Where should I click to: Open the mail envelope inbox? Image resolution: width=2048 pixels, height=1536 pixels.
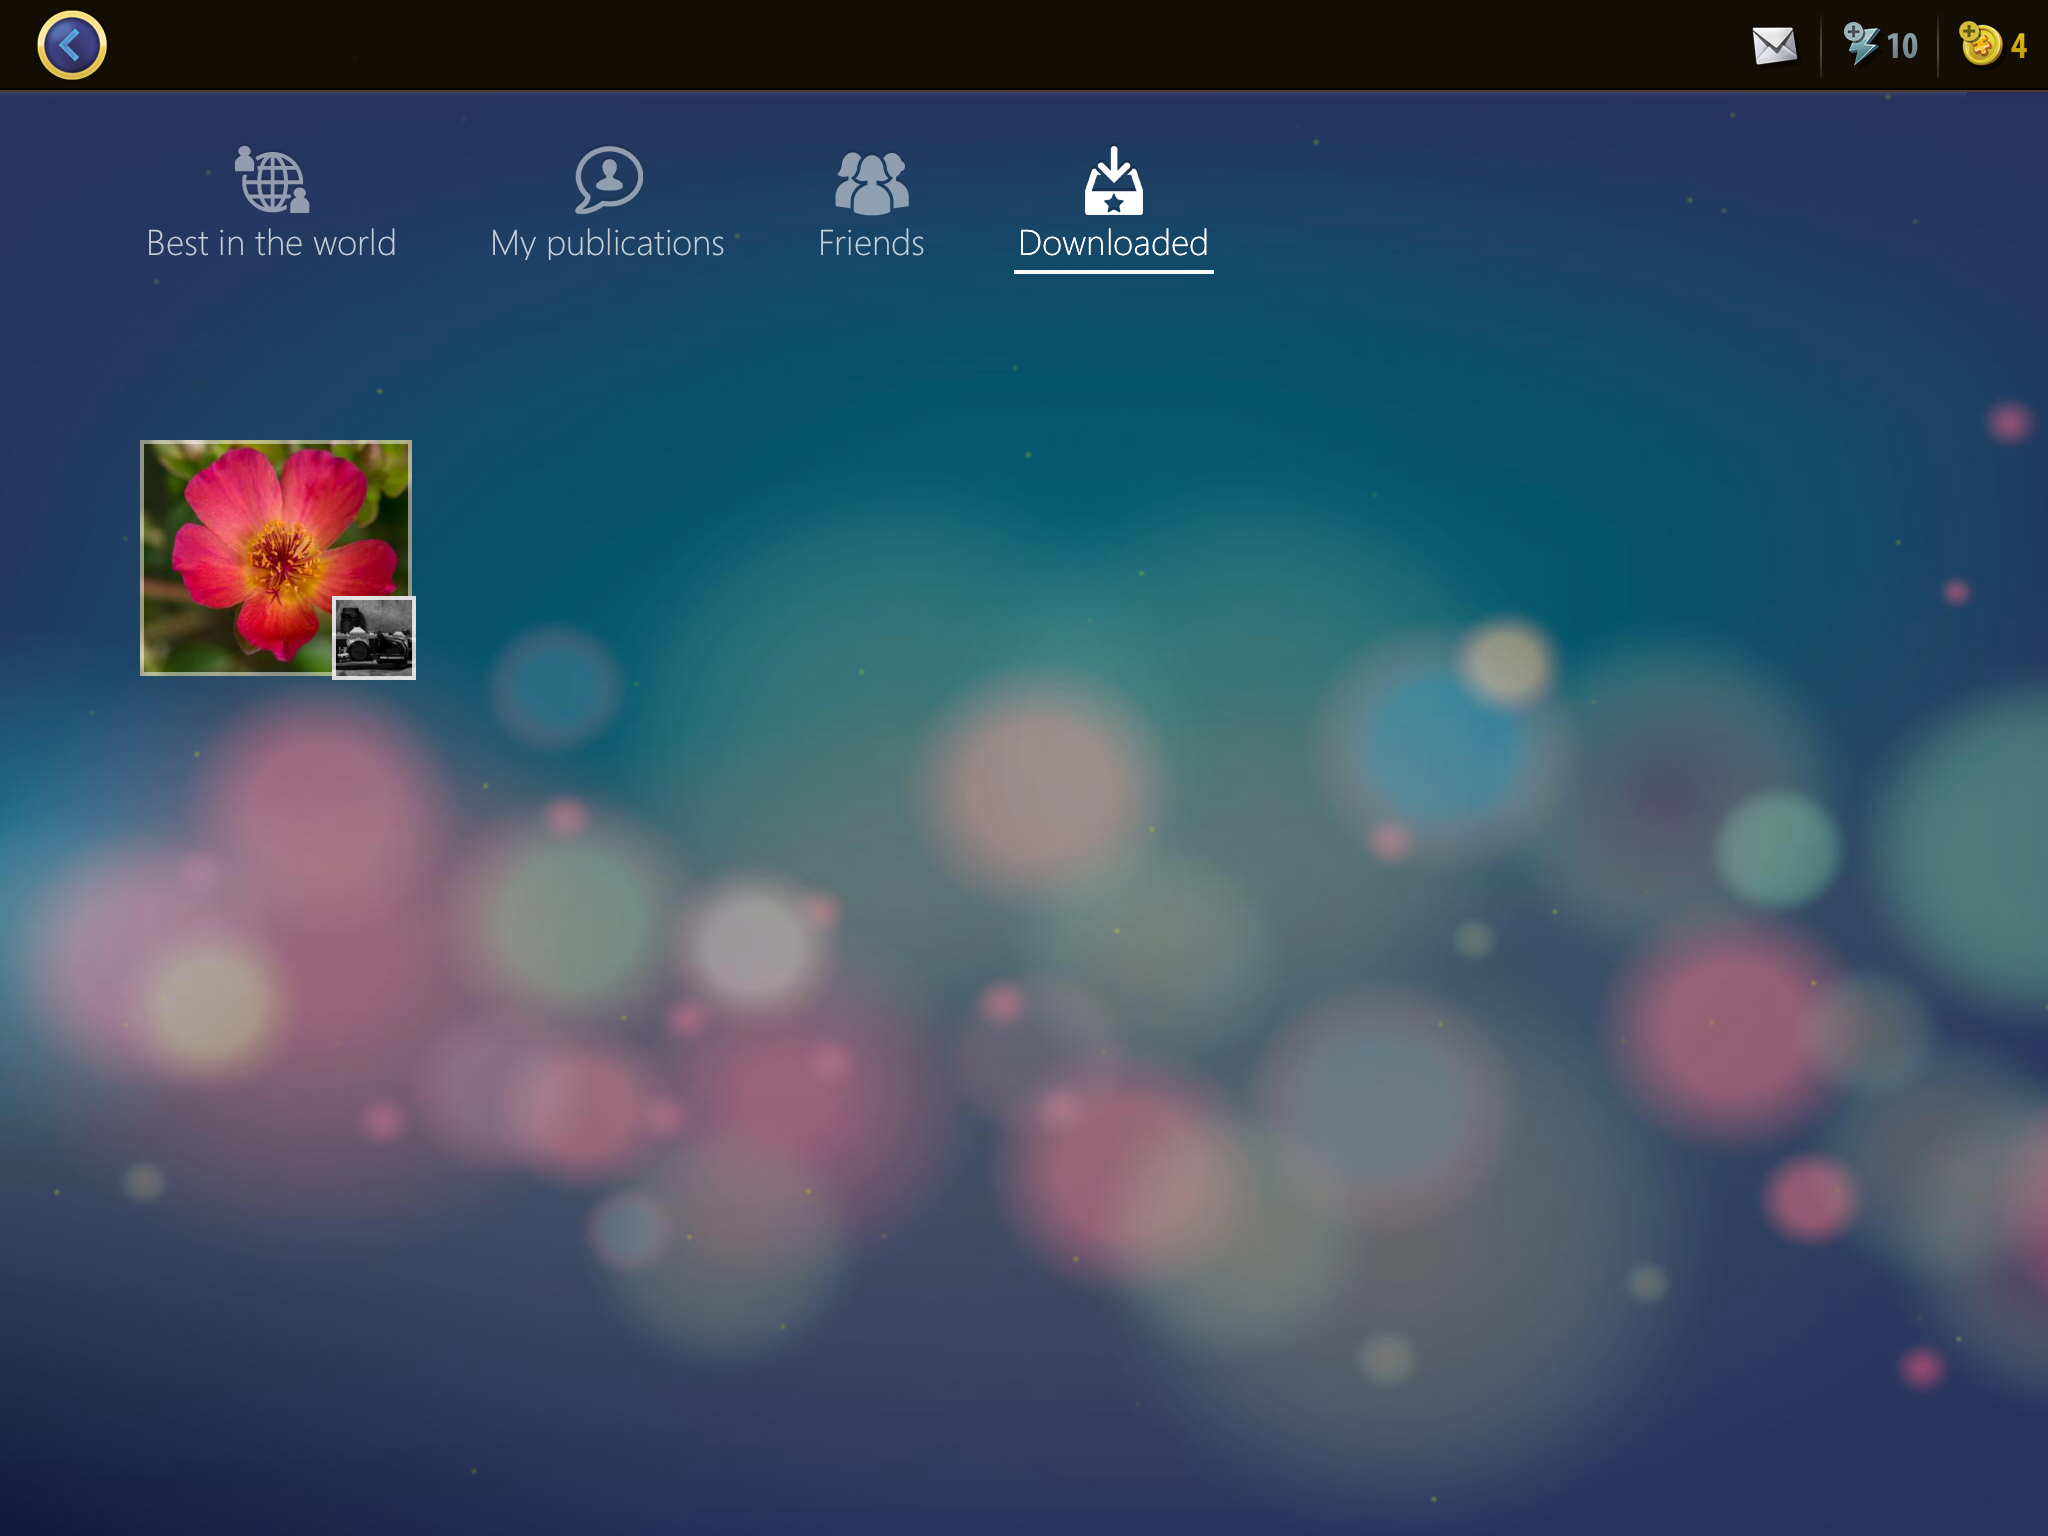tap(1775, 46)
